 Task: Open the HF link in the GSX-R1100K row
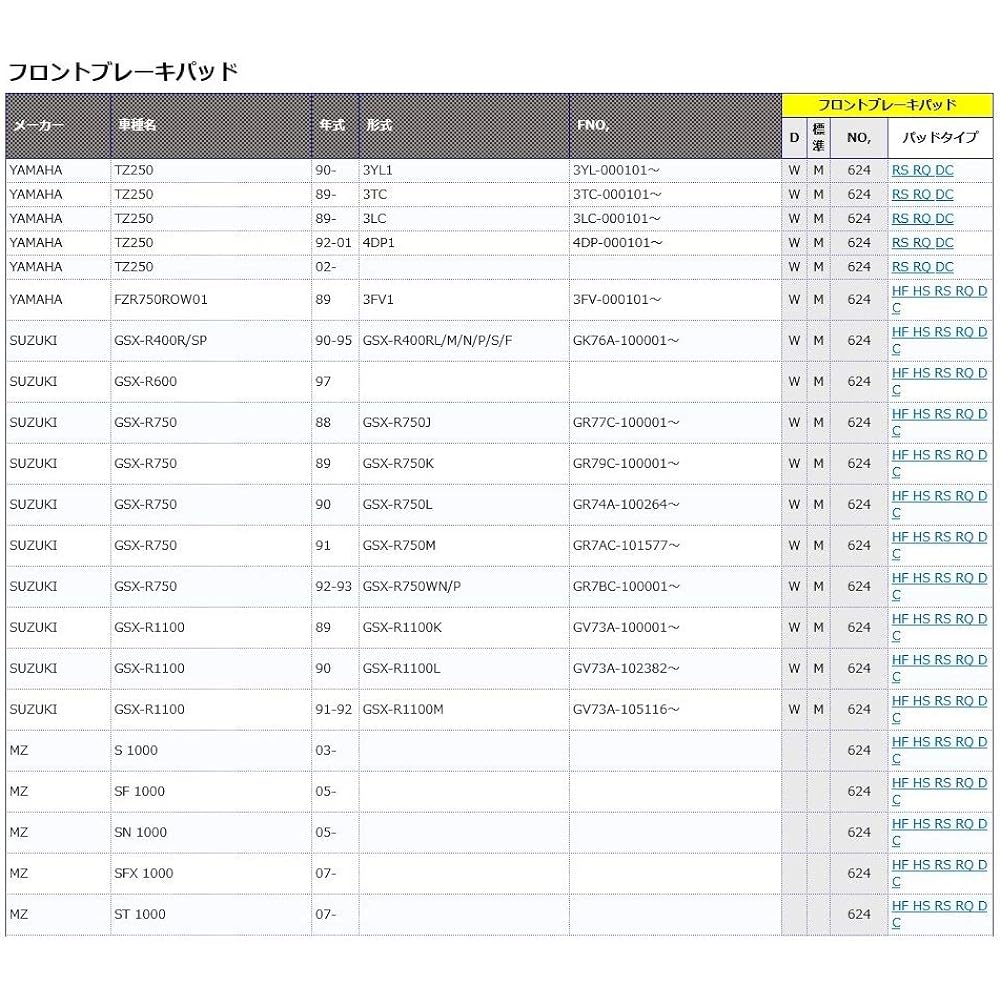click(900, 619)
